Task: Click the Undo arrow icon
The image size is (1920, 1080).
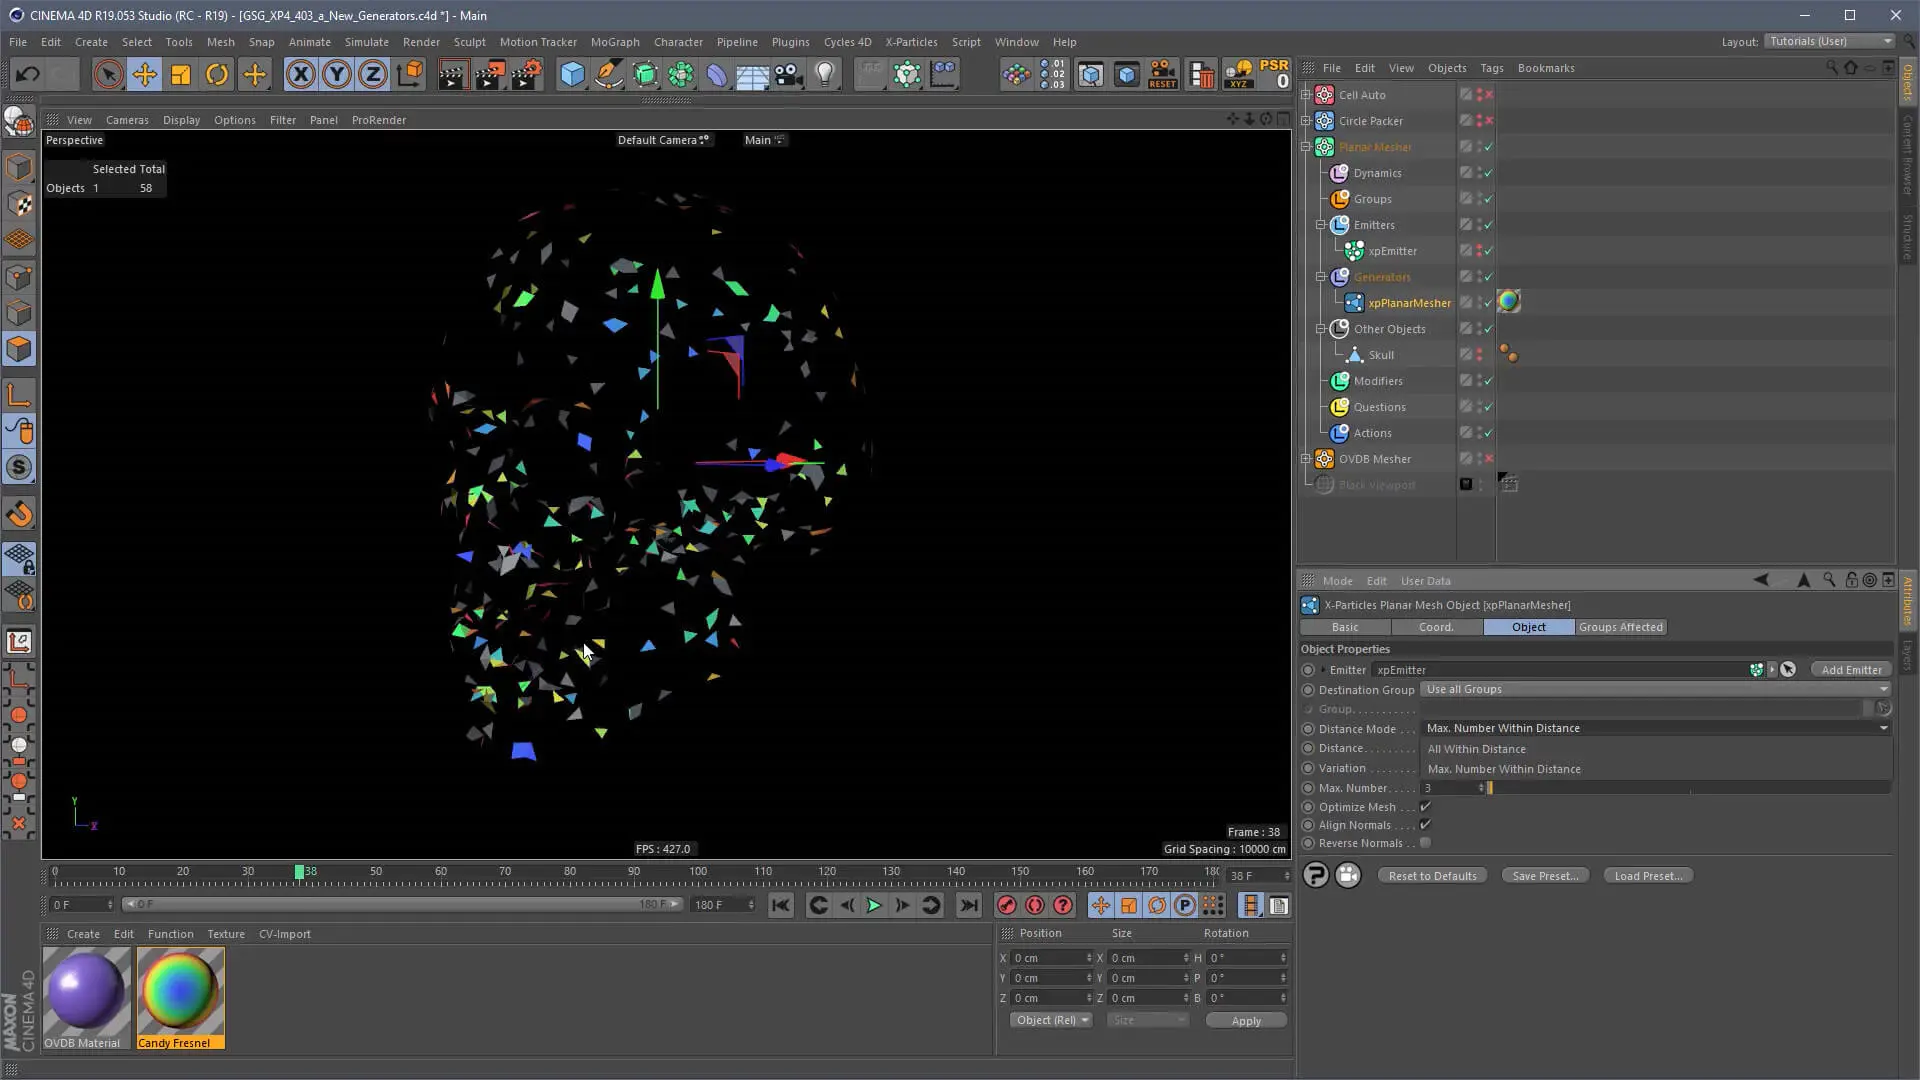Action: pos(28,74)
